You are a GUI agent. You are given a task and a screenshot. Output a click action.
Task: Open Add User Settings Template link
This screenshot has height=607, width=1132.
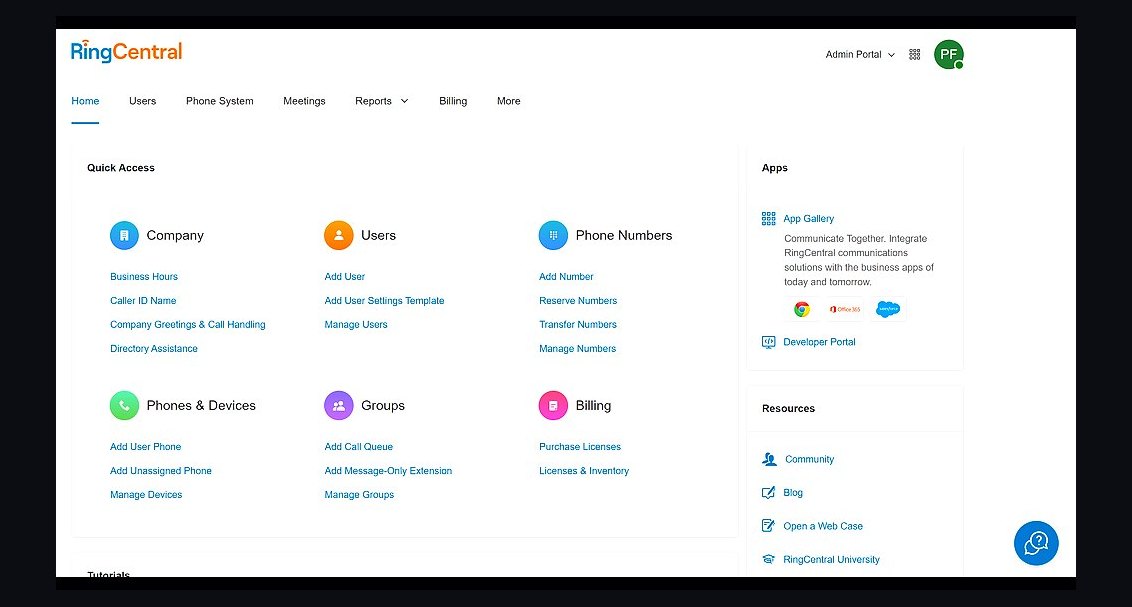(384, 300)
